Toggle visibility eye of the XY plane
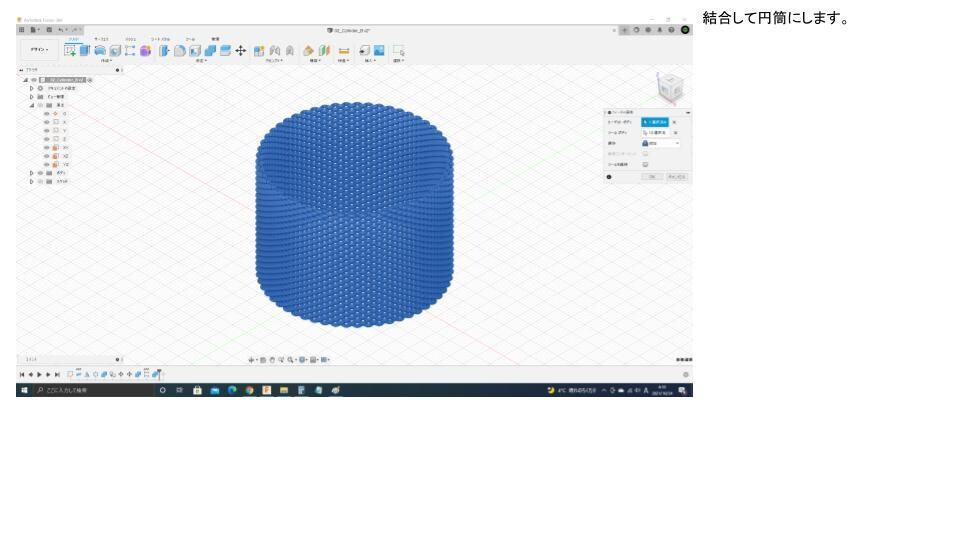 47,148
